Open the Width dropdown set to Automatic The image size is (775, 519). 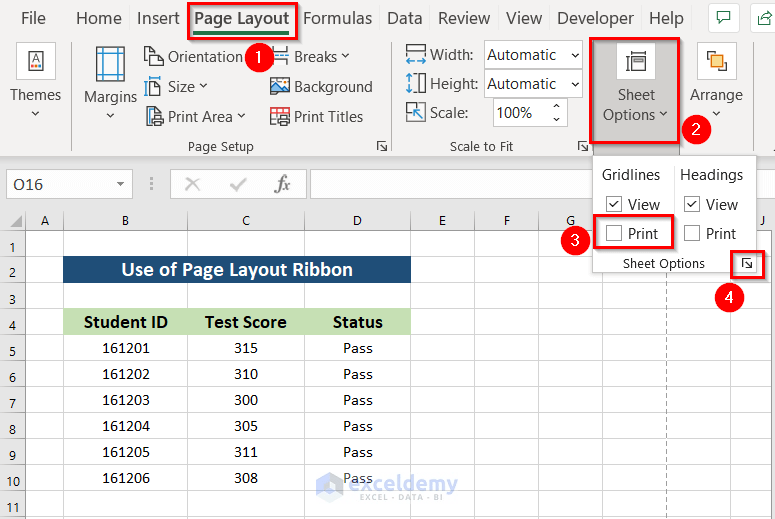[533, 55]
